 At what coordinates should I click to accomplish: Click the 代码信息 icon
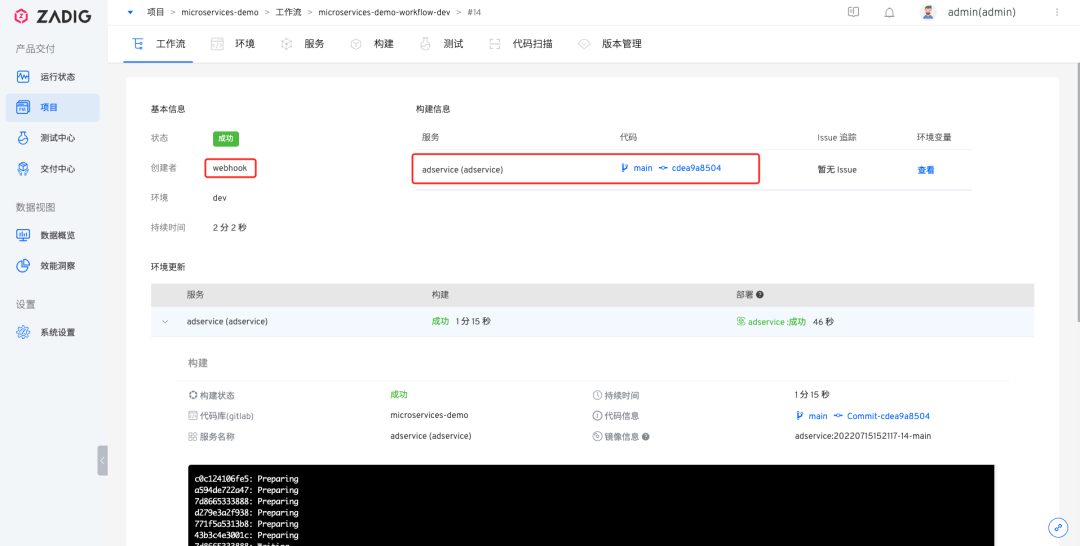597,416
